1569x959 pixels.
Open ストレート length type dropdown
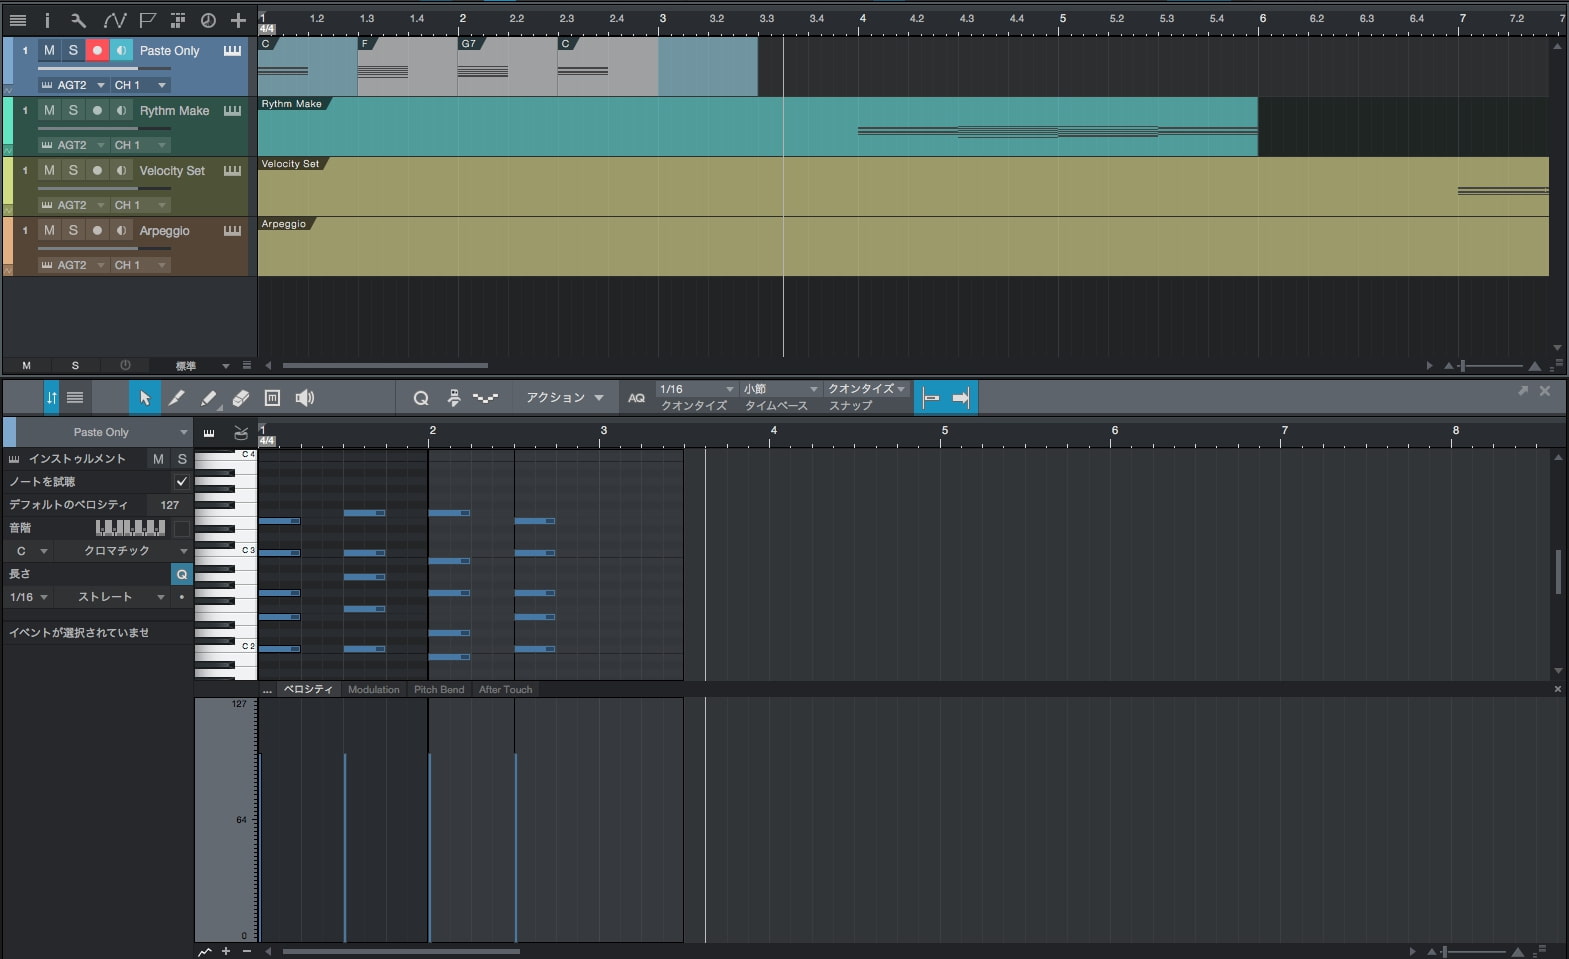(112, 597)
